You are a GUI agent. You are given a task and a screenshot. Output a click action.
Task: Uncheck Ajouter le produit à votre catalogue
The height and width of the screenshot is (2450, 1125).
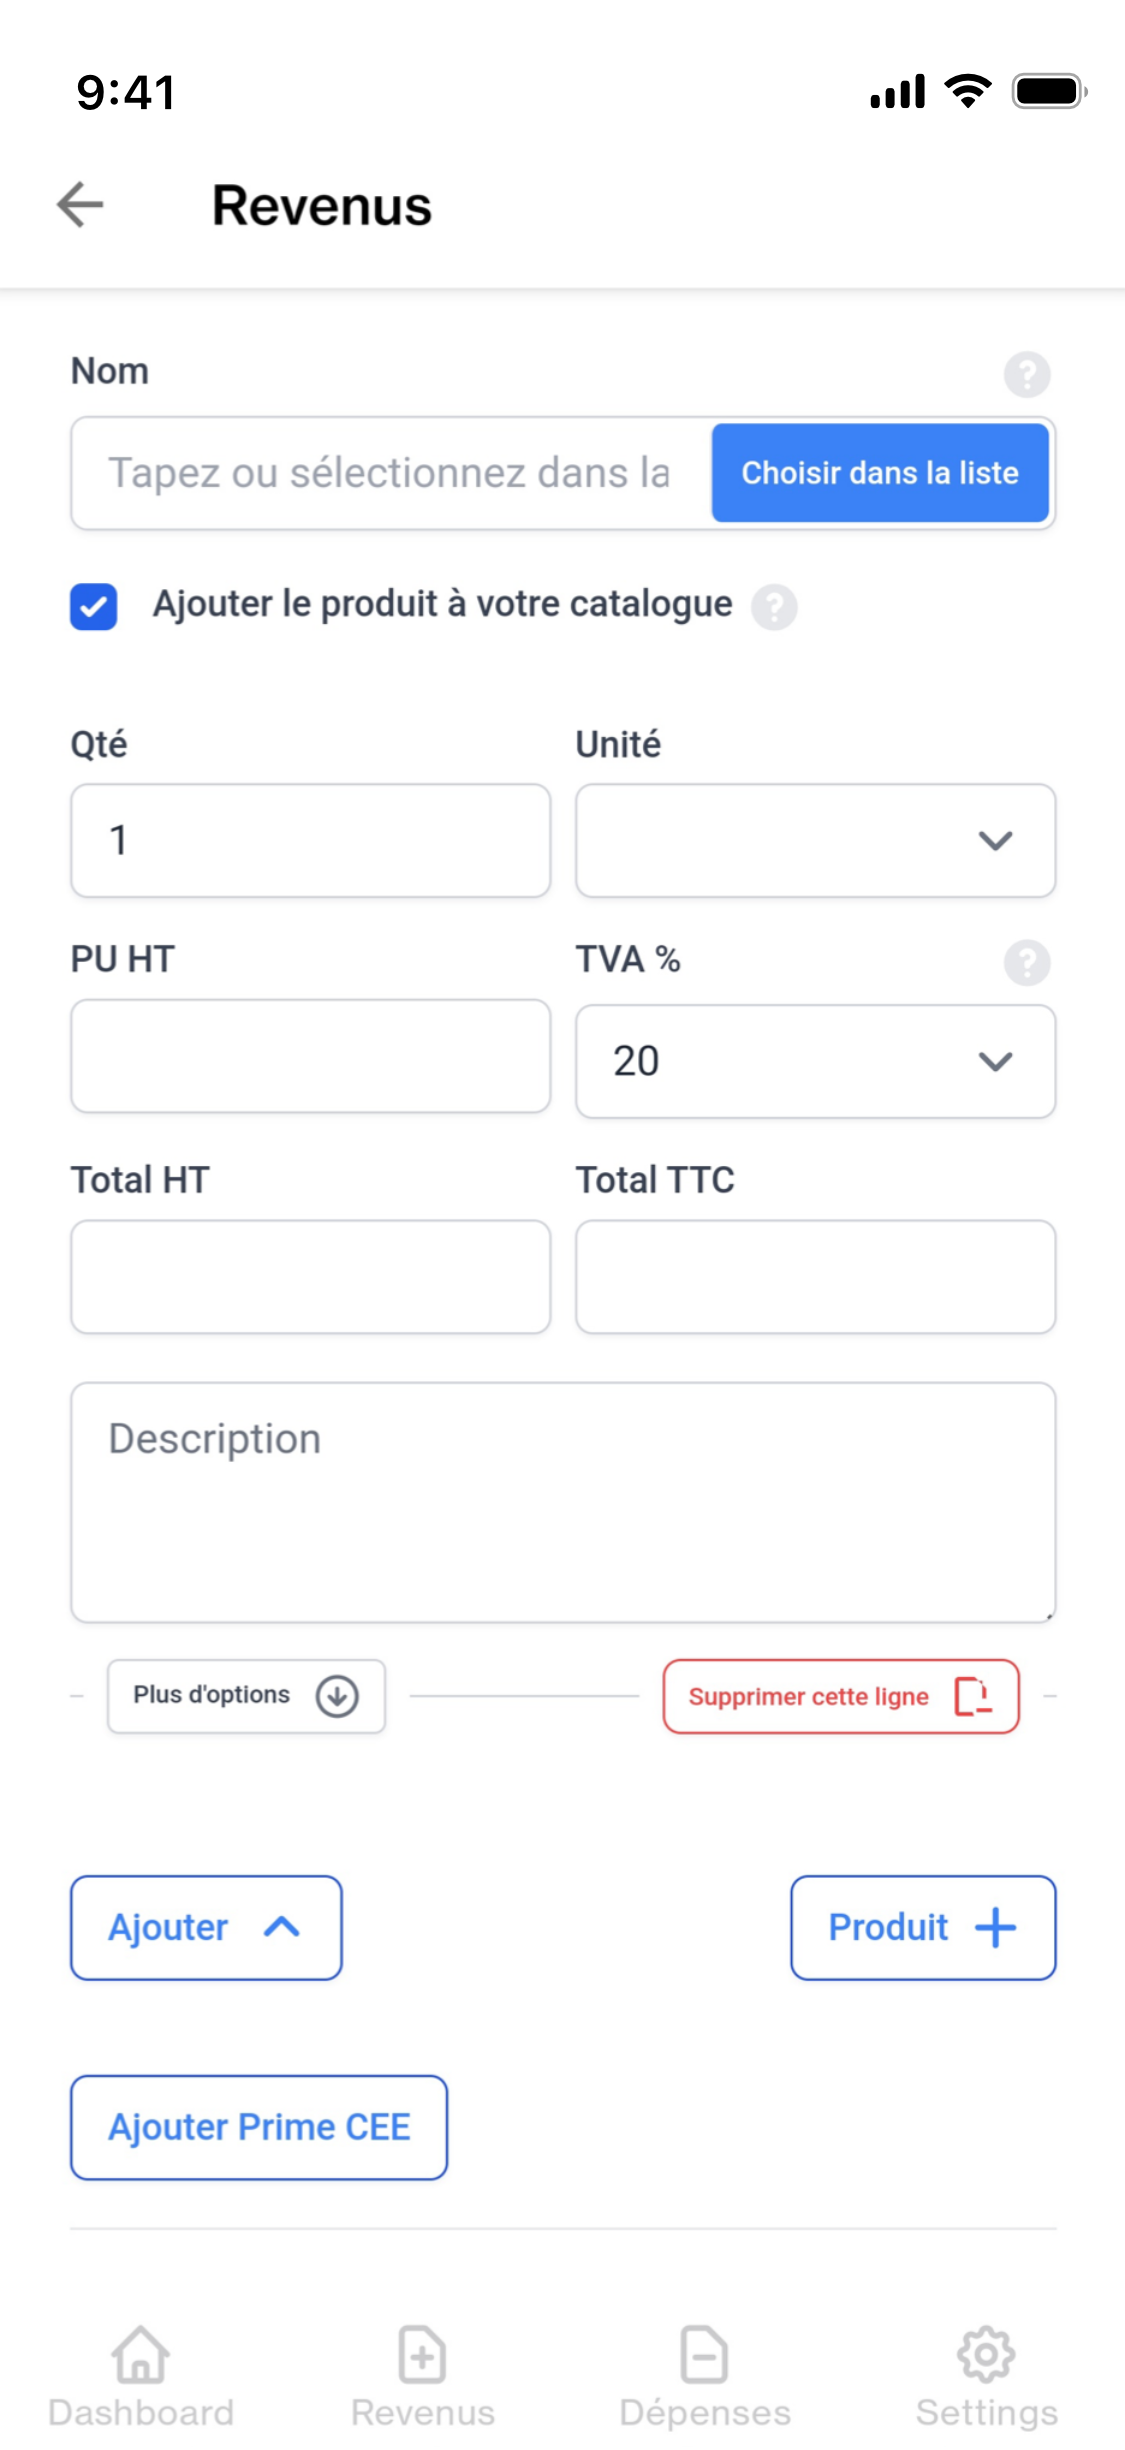[x=91, y=604]
